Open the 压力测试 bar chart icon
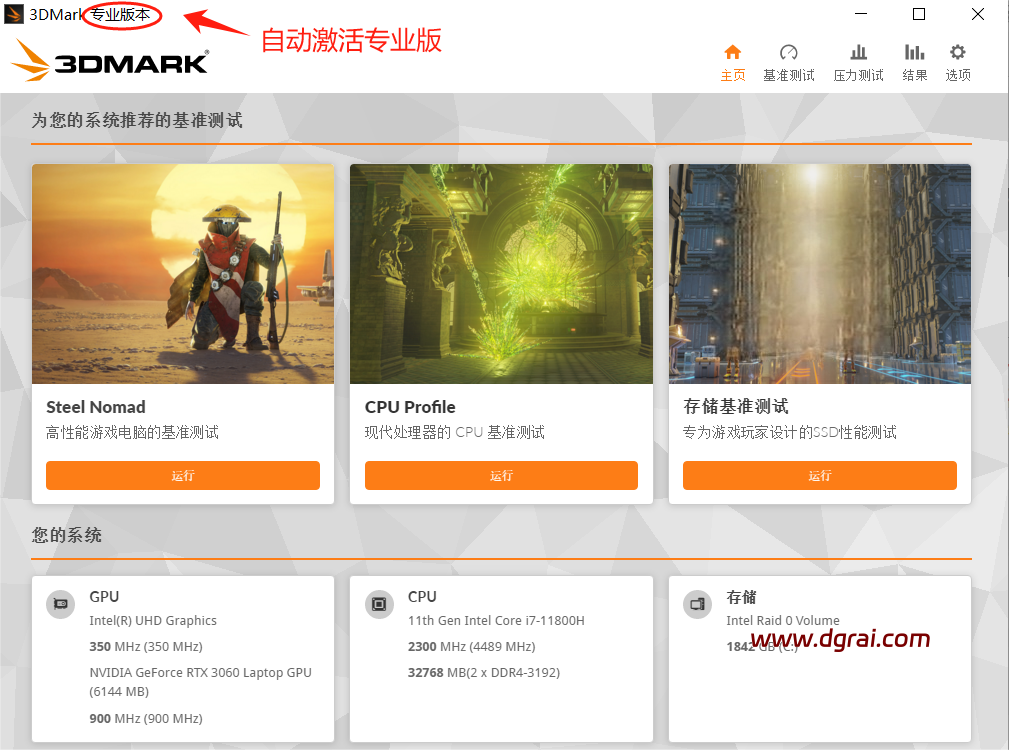 (858, 52)
